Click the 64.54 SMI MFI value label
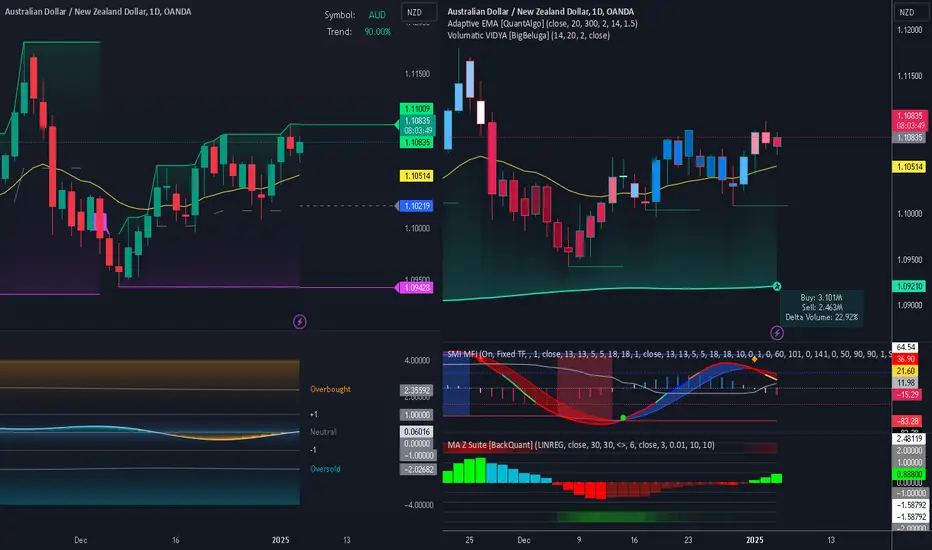Viewport: 932px width, 550px height. click(905, 347)
